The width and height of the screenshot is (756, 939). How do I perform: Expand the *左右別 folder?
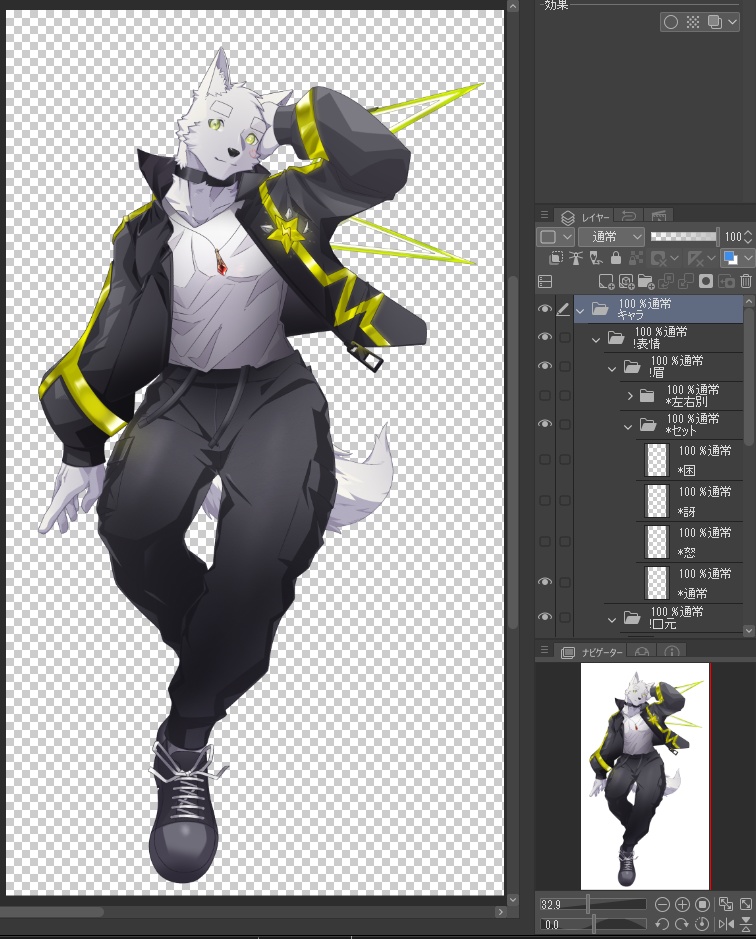tap(630, 396)
